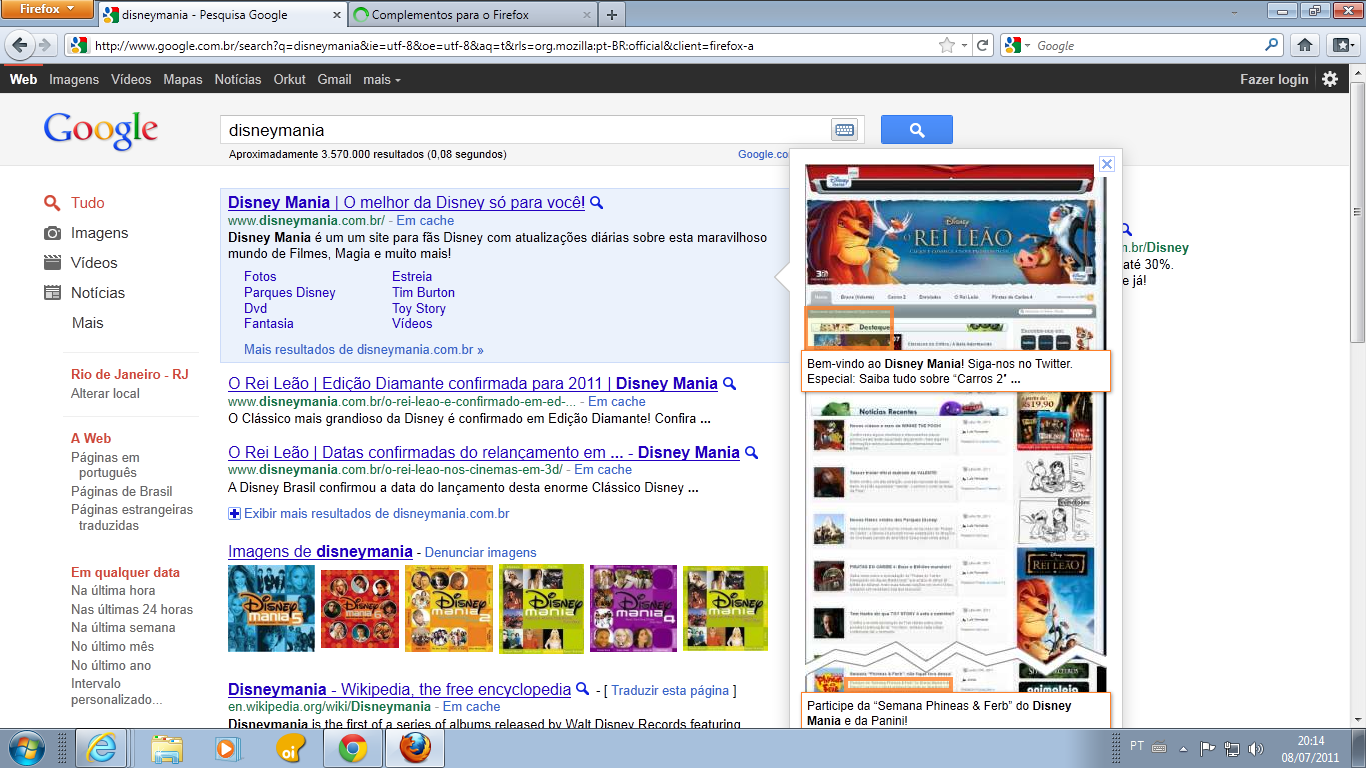1366x768 pixels.
Task: Open the 'mais' dropdown in Google bar
Action: 381,79
